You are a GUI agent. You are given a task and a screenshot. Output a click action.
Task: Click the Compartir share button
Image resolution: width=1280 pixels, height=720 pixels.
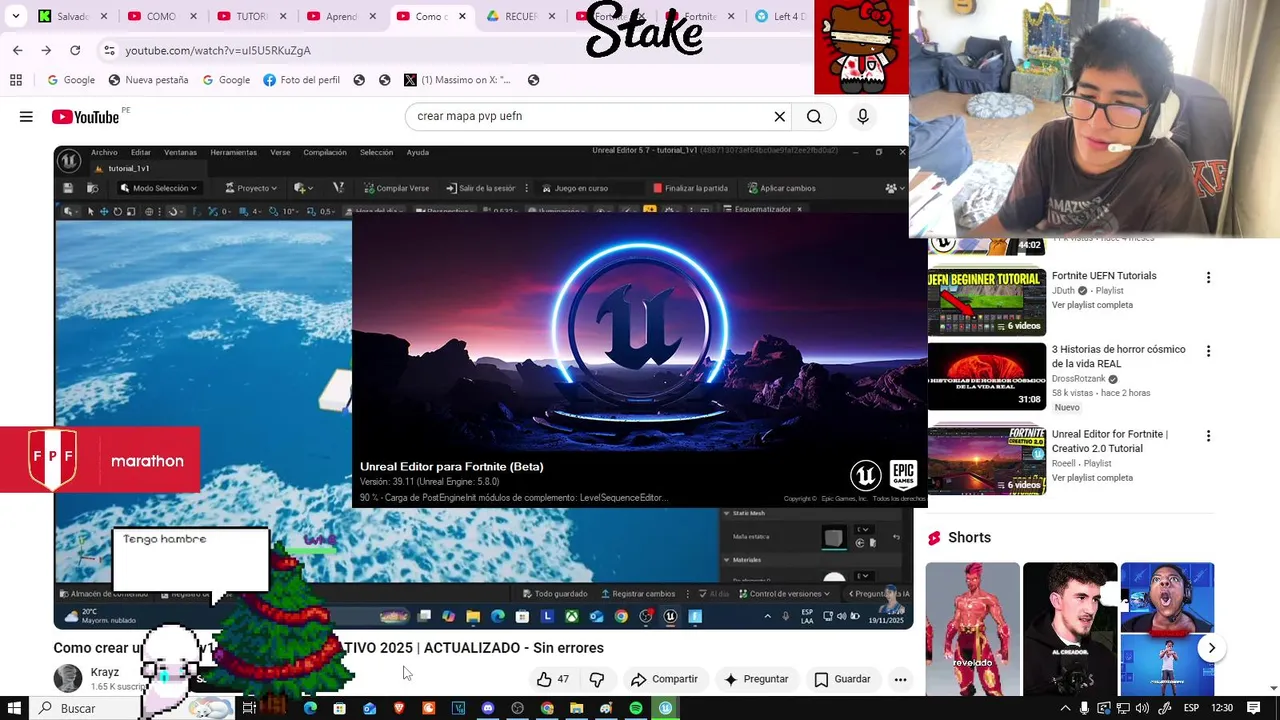(x=665, y=679)
